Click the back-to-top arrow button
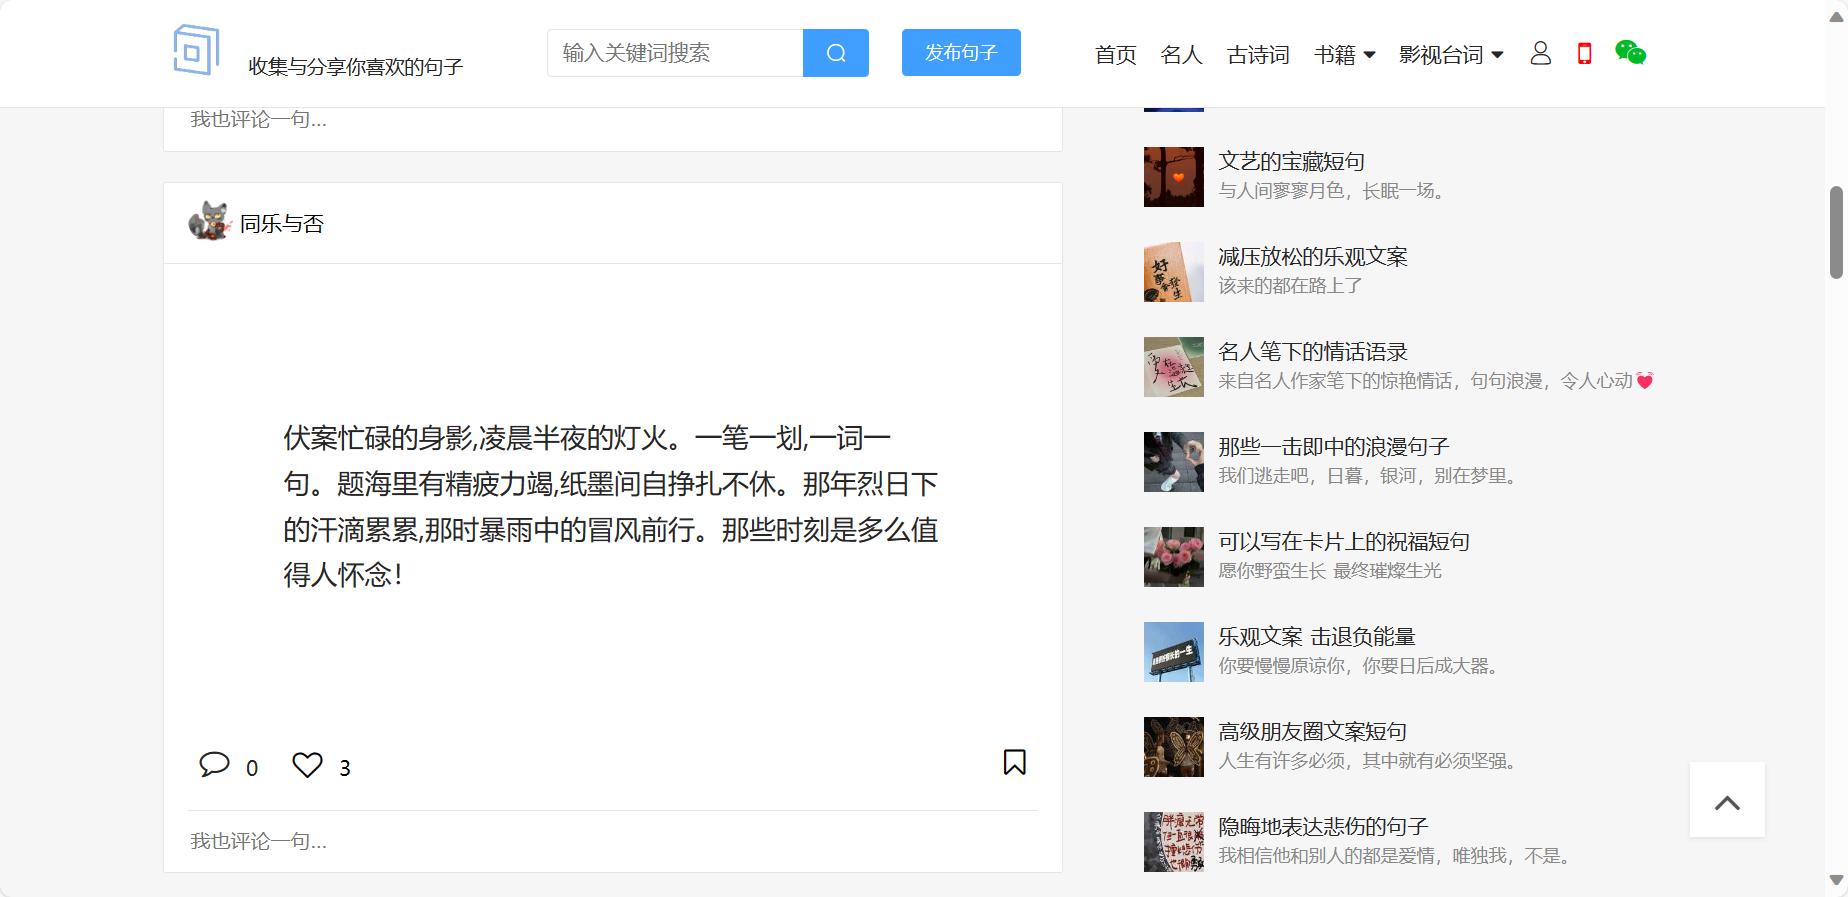 (1727, 800)
